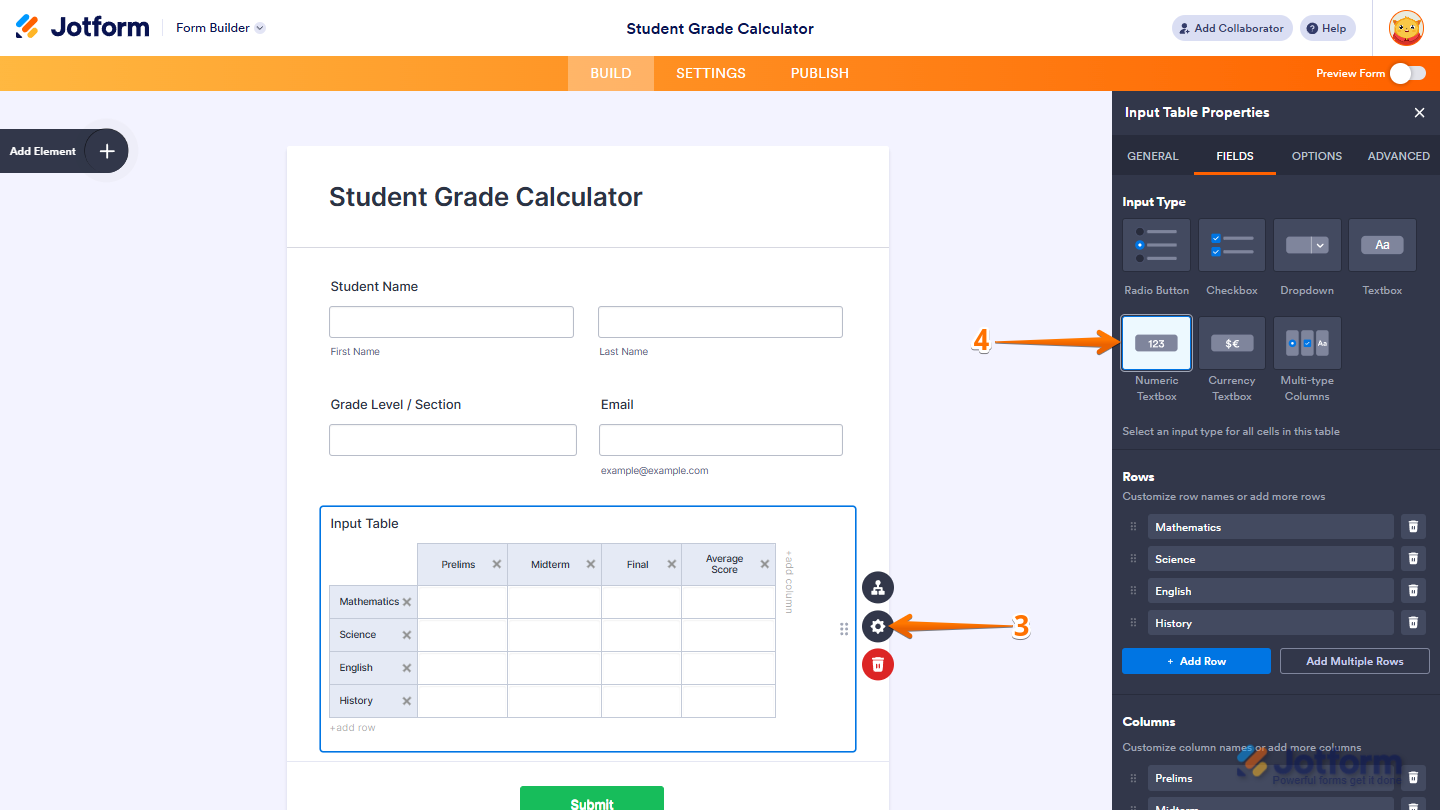Open the ADVANCED properties tab
The width and height of the screenshot is (1440, 810).
[1398, 156]
